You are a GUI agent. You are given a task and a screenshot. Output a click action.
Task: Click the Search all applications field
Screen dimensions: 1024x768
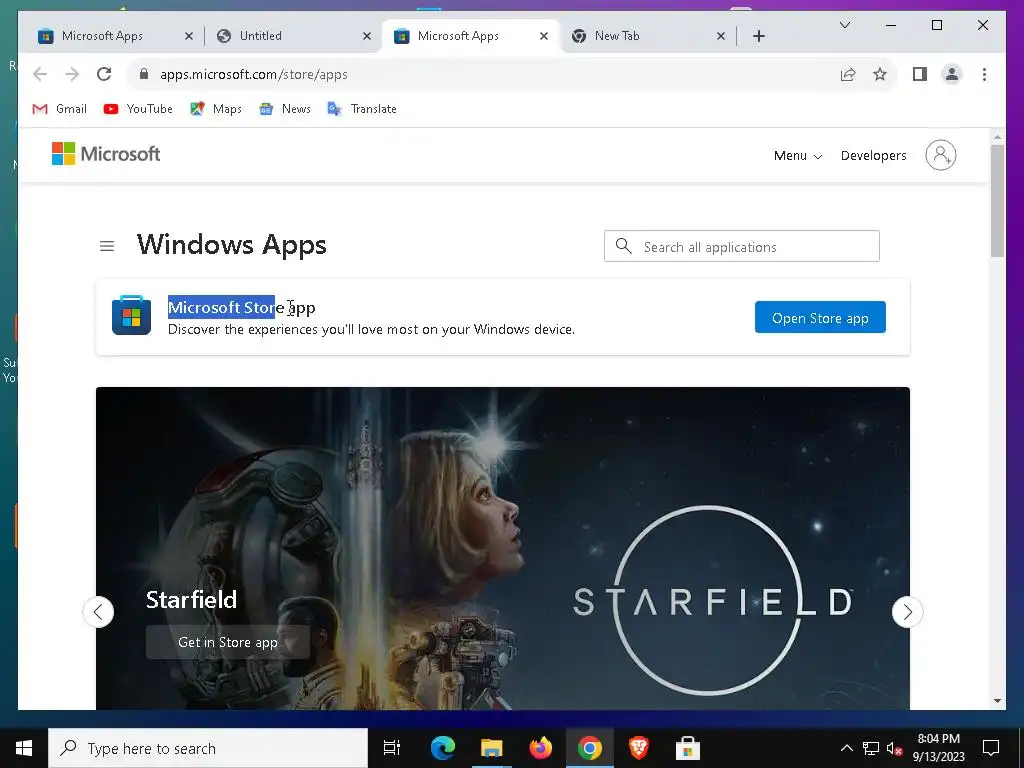click(x=741, y=246)
